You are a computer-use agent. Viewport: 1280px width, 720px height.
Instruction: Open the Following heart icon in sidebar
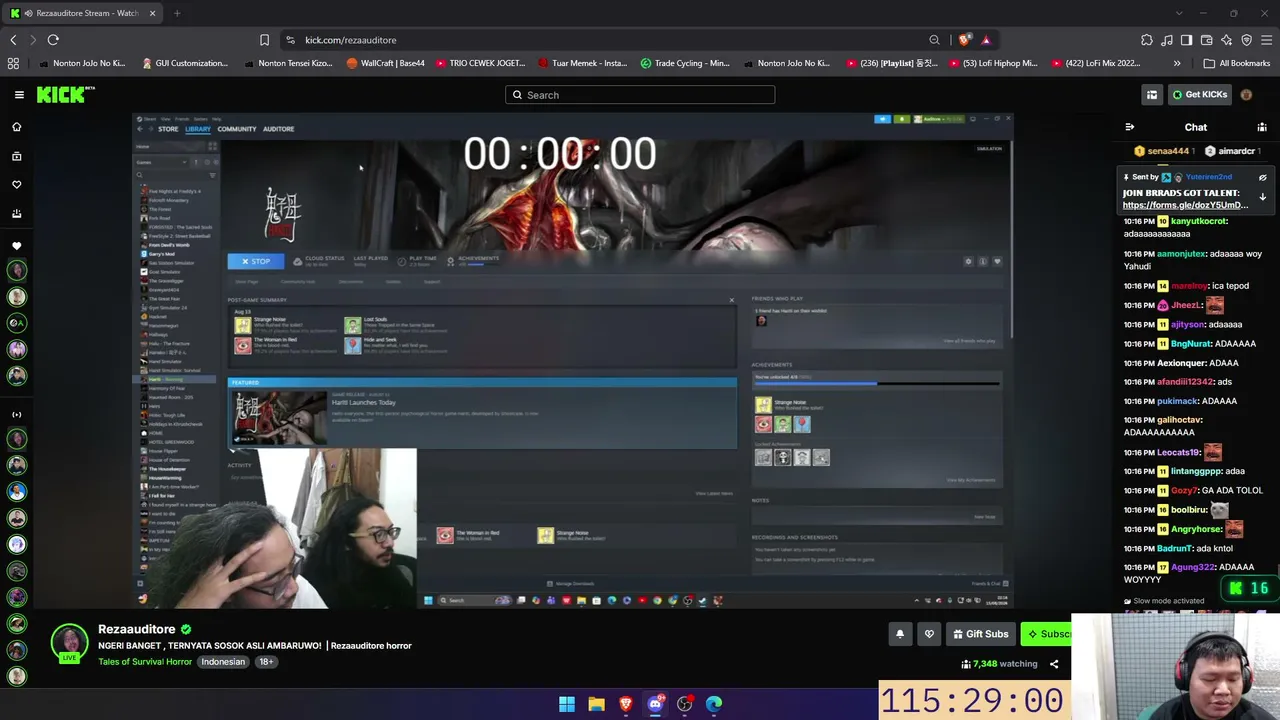coord(16,185)
